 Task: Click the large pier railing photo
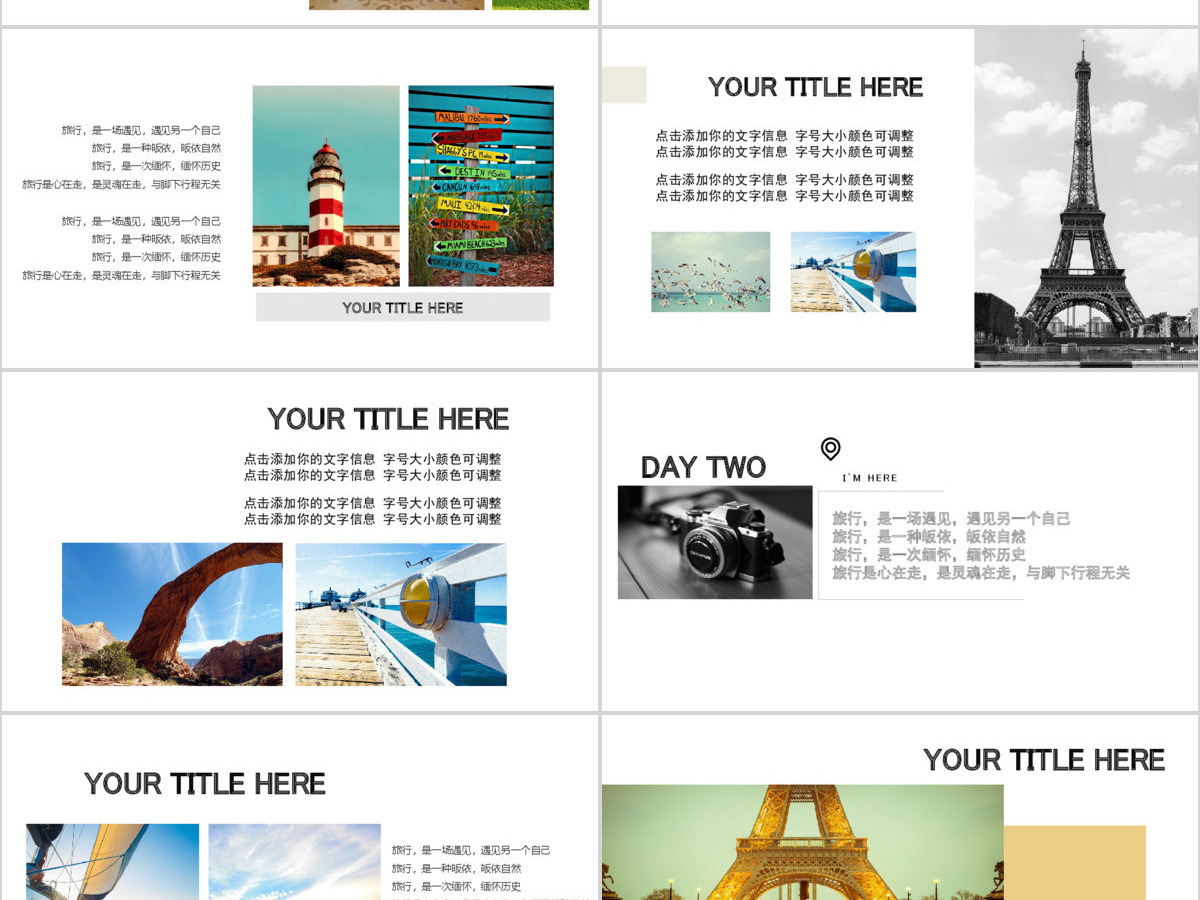[401, 614]
